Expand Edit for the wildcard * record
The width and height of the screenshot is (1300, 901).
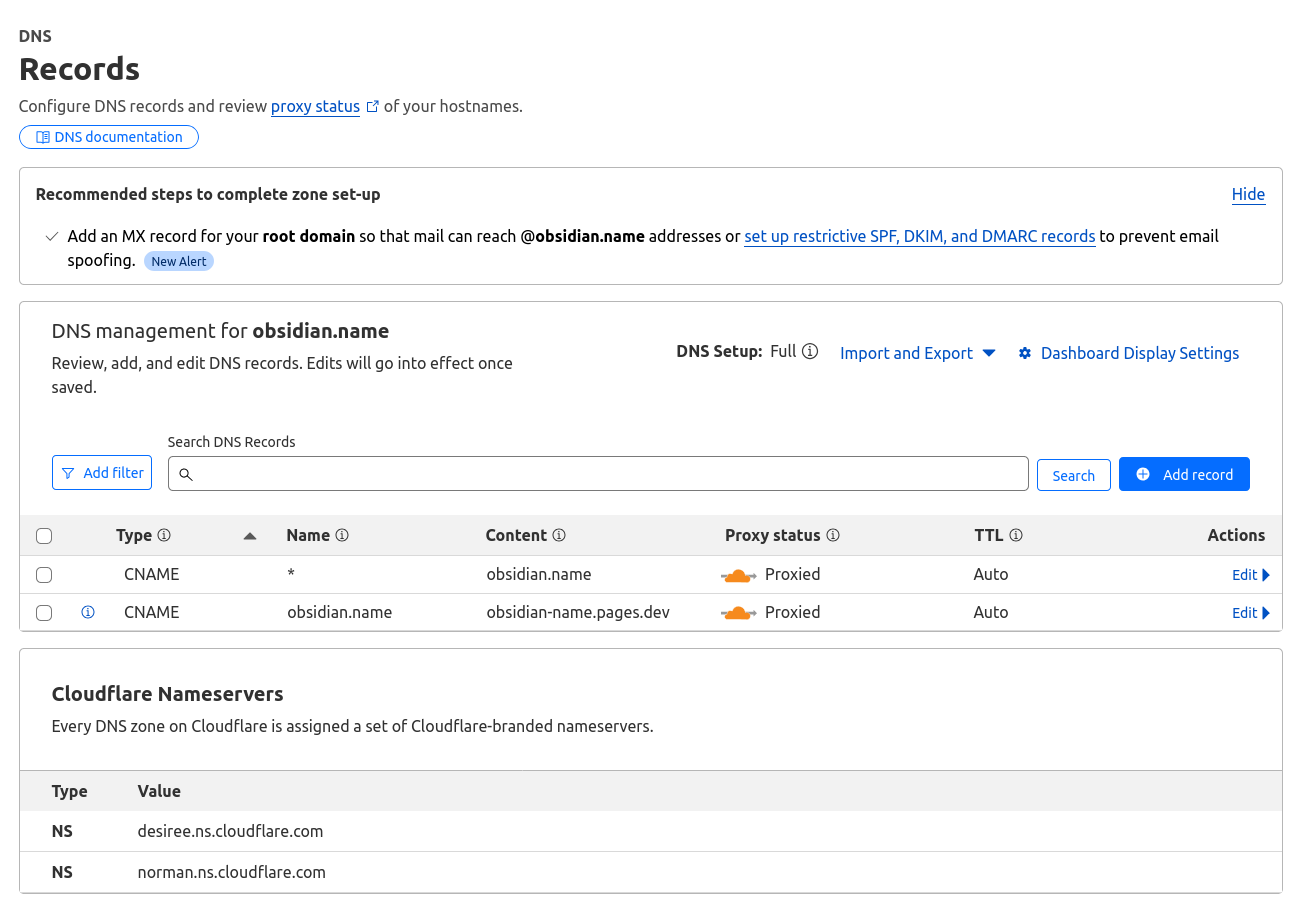1250,575
